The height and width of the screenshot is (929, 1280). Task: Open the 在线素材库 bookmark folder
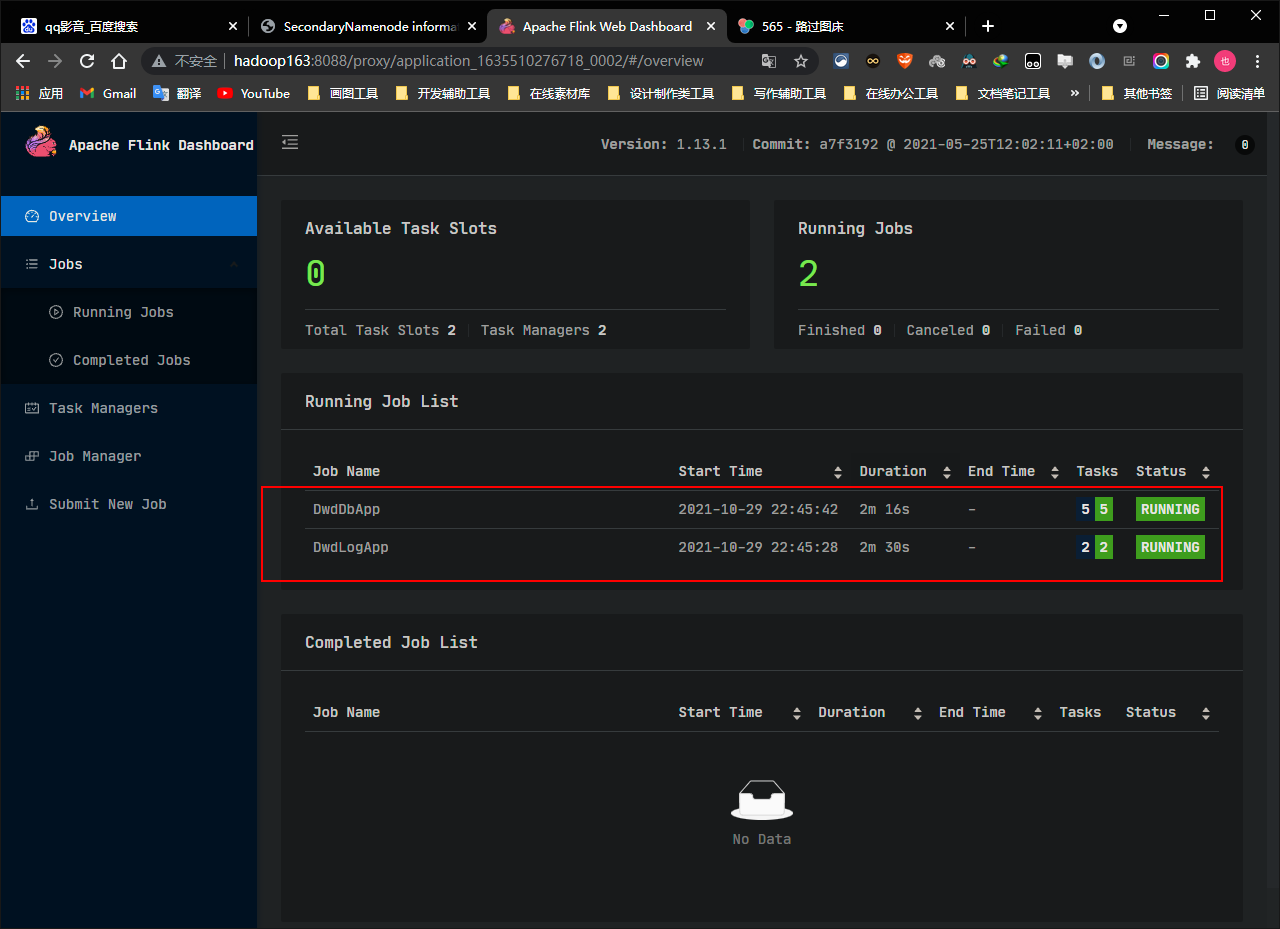click(x=549, y=93)
